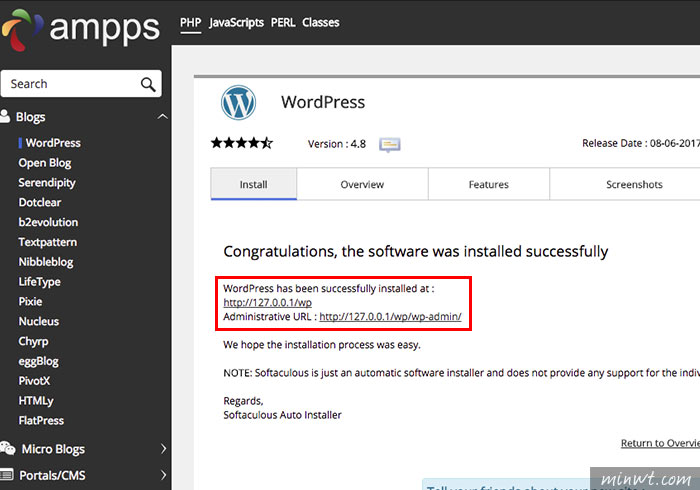The width and height of the screenshot is (700, 490).
Task: Select Open Blog in the sidebar
Action: pyautogui.click(x=45, y=163)
